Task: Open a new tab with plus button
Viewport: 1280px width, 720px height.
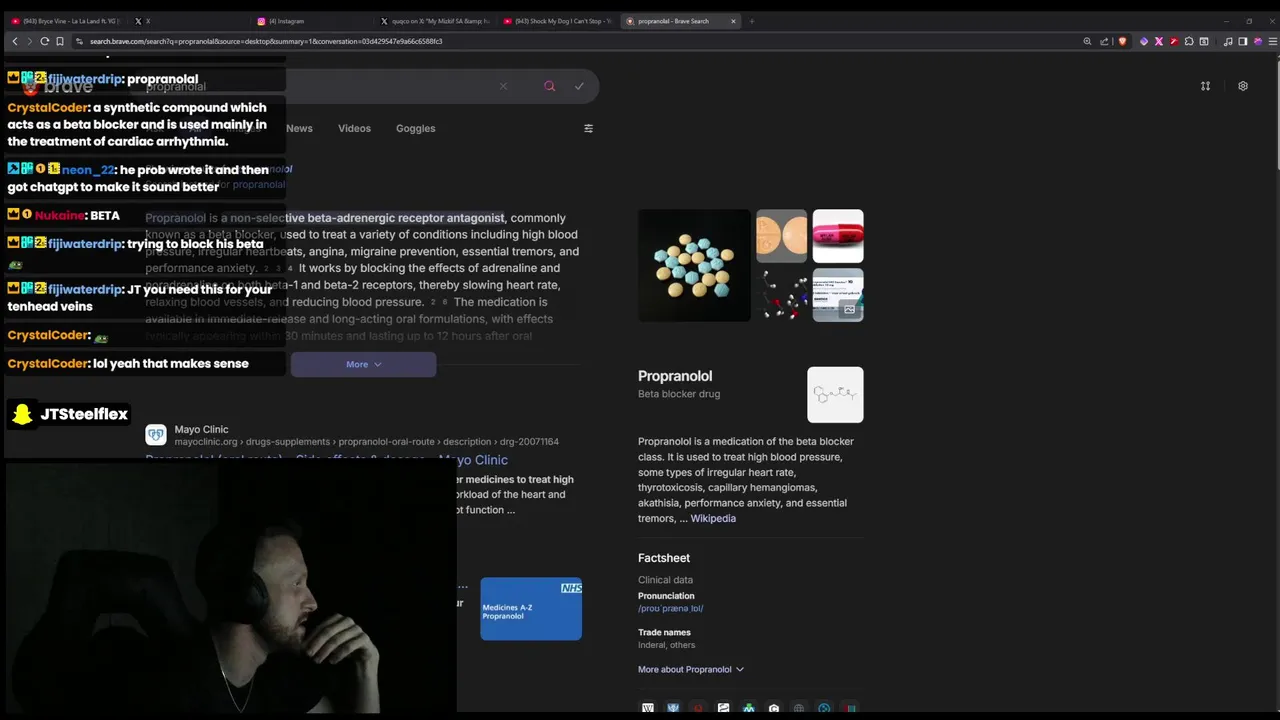Action: tap(751, 21)
